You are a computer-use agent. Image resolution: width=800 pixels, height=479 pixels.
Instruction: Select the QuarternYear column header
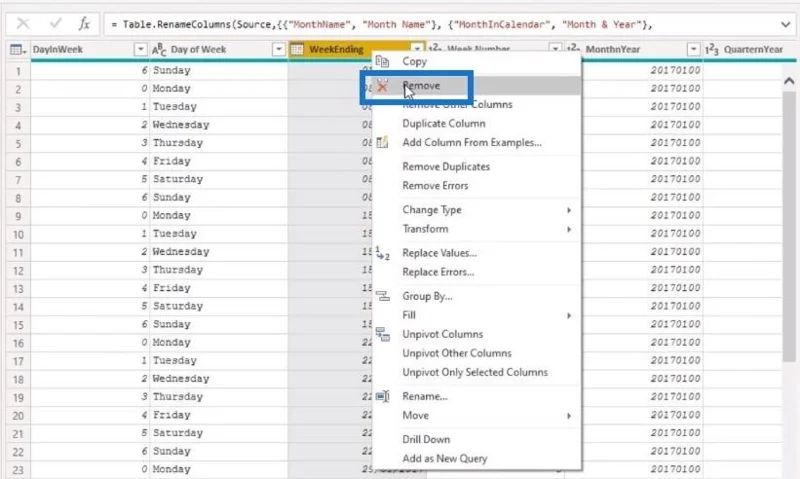753,49
